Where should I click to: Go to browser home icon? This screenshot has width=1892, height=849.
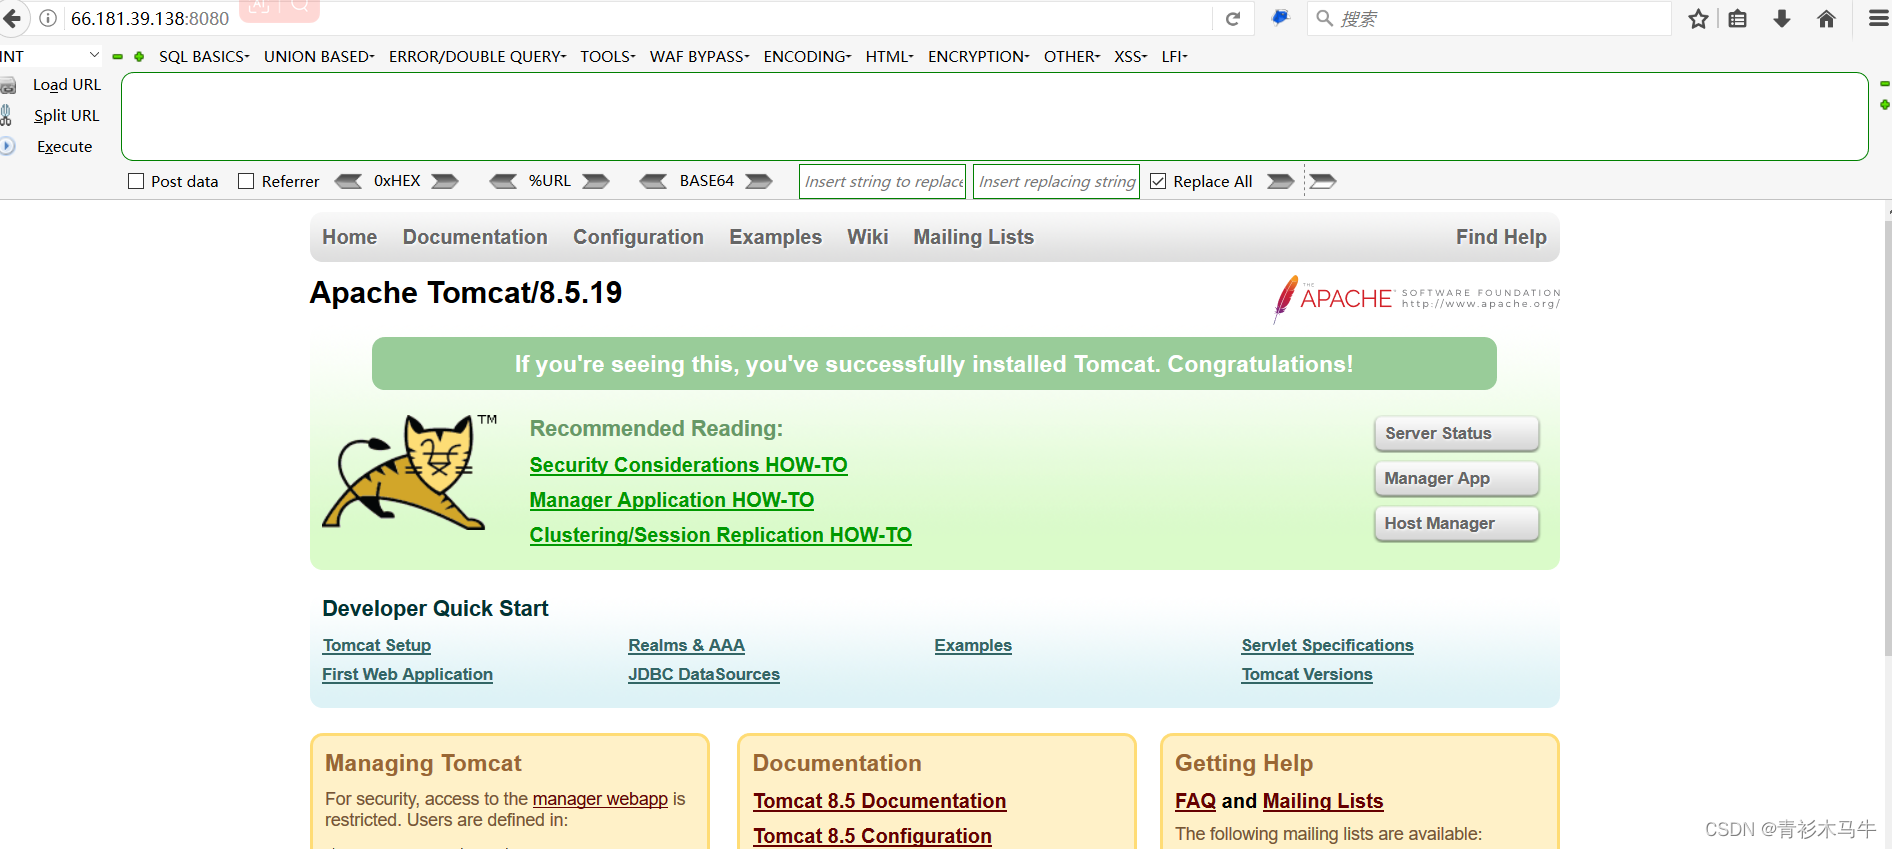(1826, 18)
